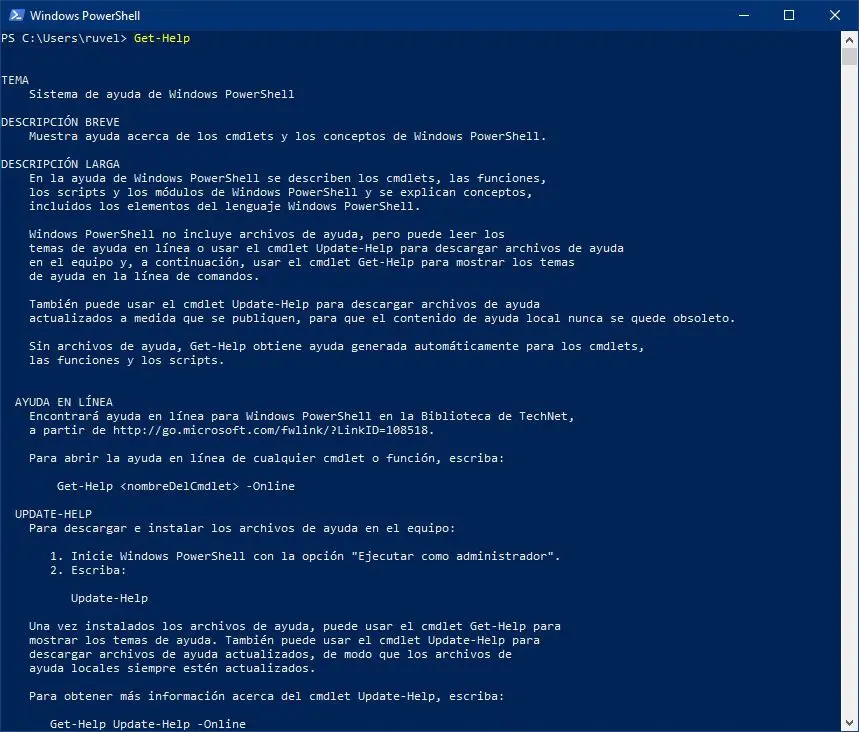Click the "2. Escriba:" list step
859x732 pixels.
point(88,570)
